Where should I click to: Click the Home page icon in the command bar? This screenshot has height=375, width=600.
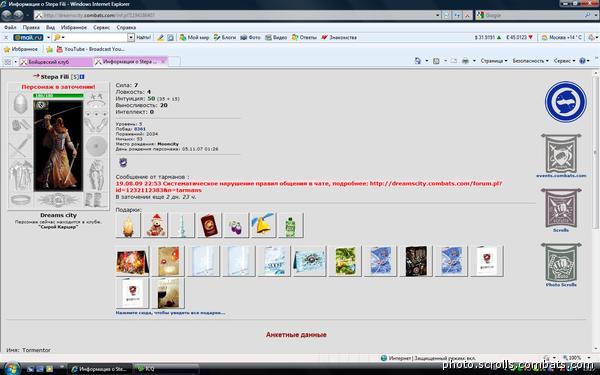click(417, 61)
